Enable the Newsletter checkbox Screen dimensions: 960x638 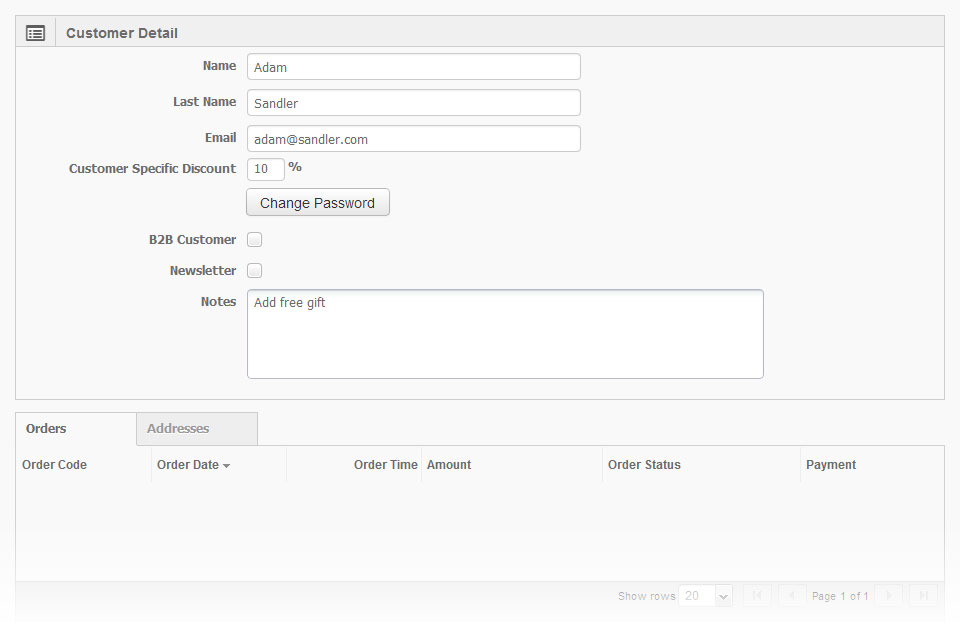[x=255, y=271]
